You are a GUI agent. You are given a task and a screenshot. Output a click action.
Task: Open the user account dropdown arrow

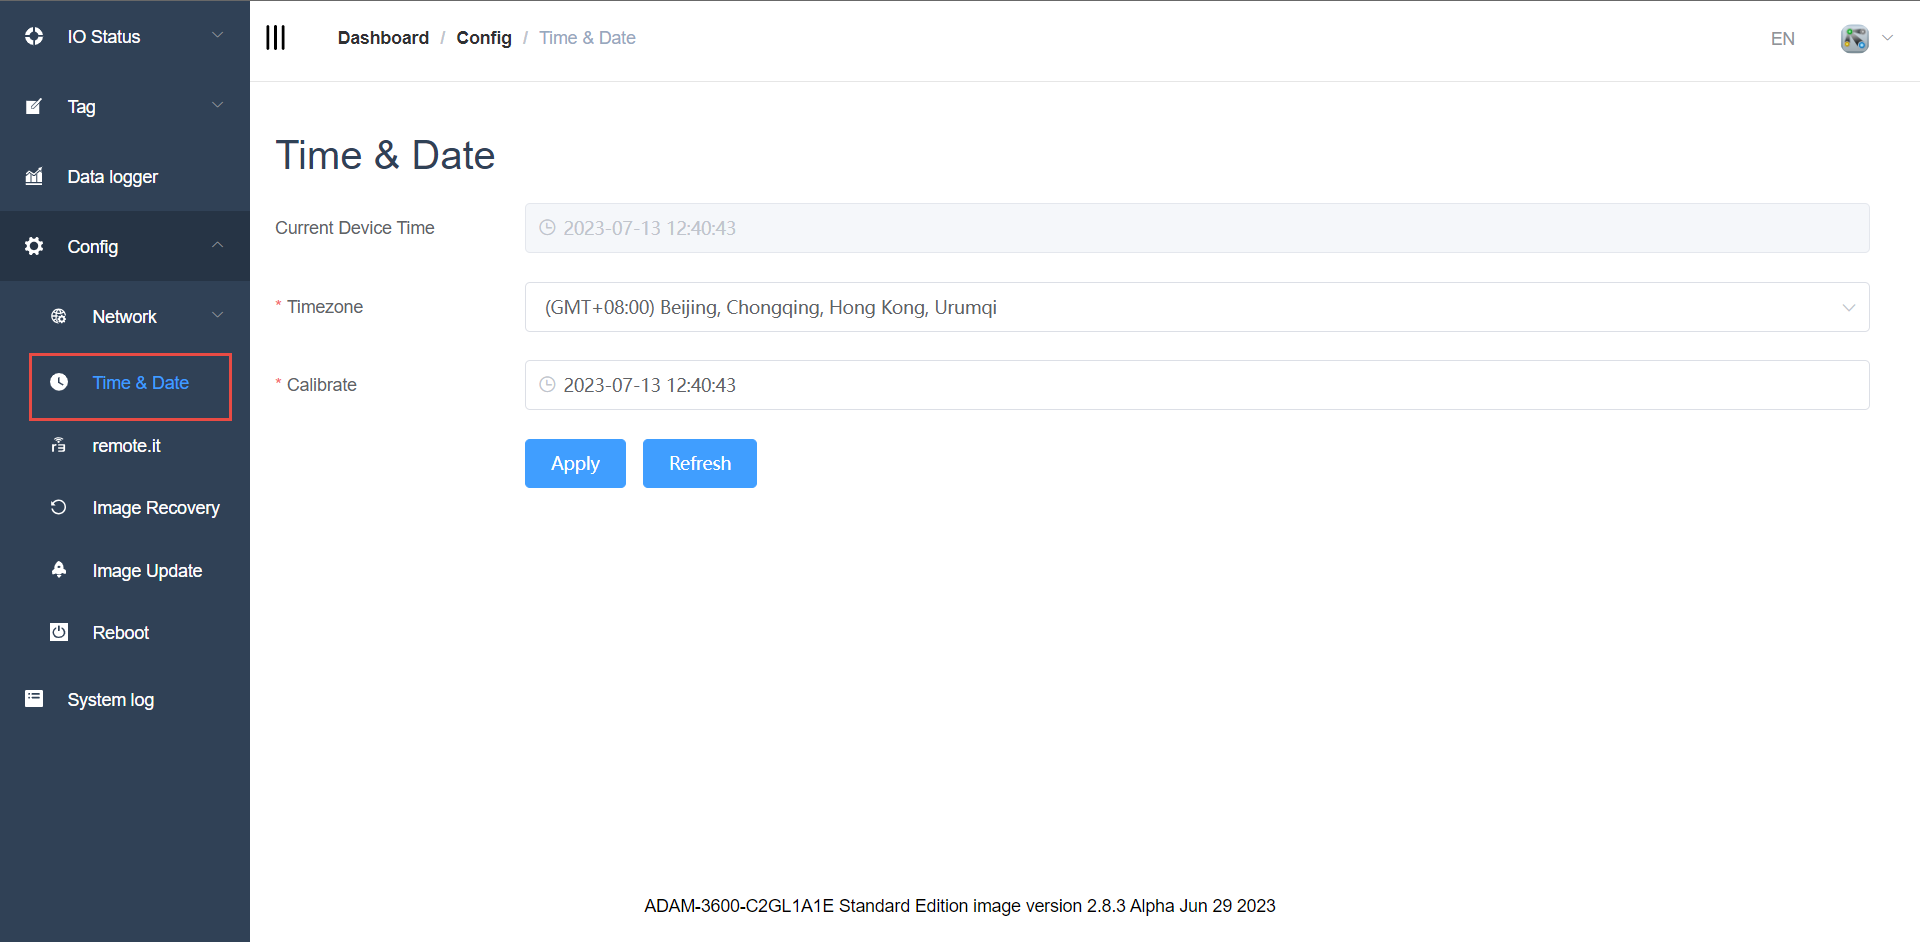click(x=1887, y=38)
